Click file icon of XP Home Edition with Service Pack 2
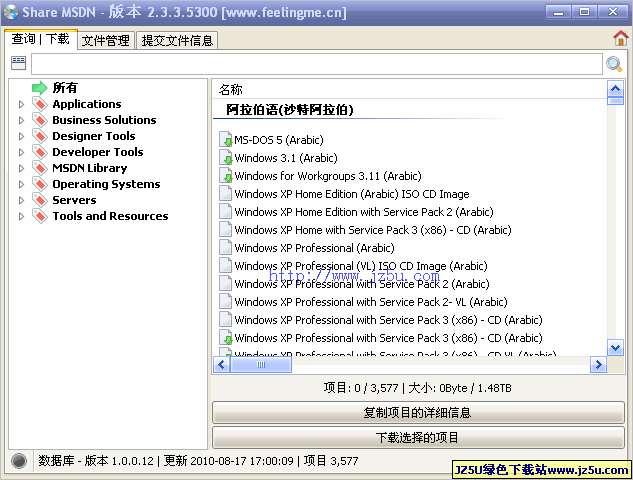 225,212
